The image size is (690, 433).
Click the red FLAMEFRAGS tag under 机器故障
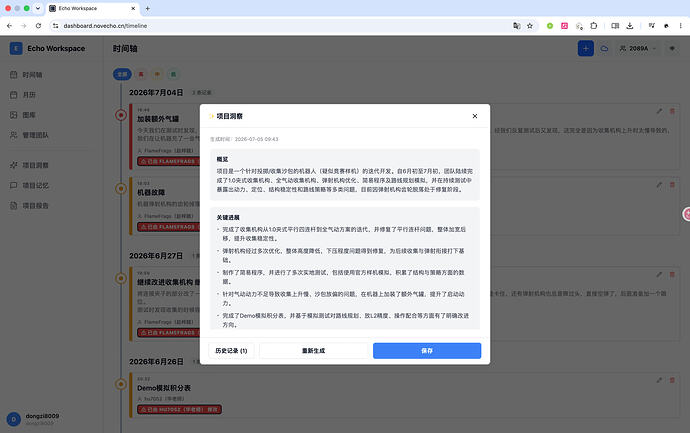[x=169, y=227]
